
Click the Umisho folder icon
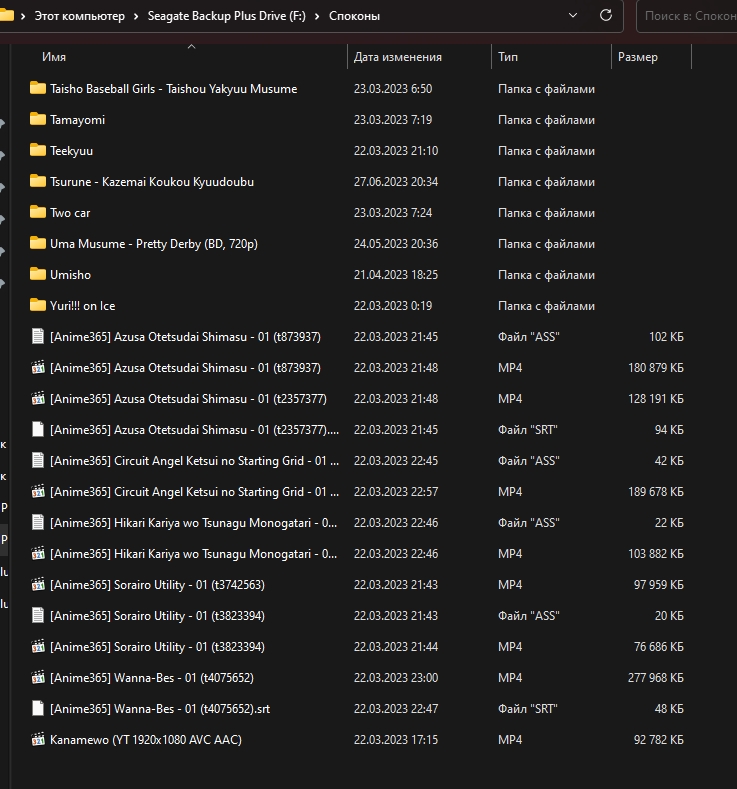pos(38,274)
